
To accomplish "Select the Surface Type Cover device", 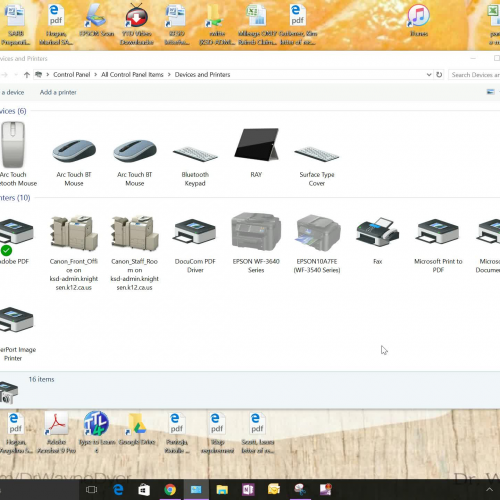I will 317,166.
